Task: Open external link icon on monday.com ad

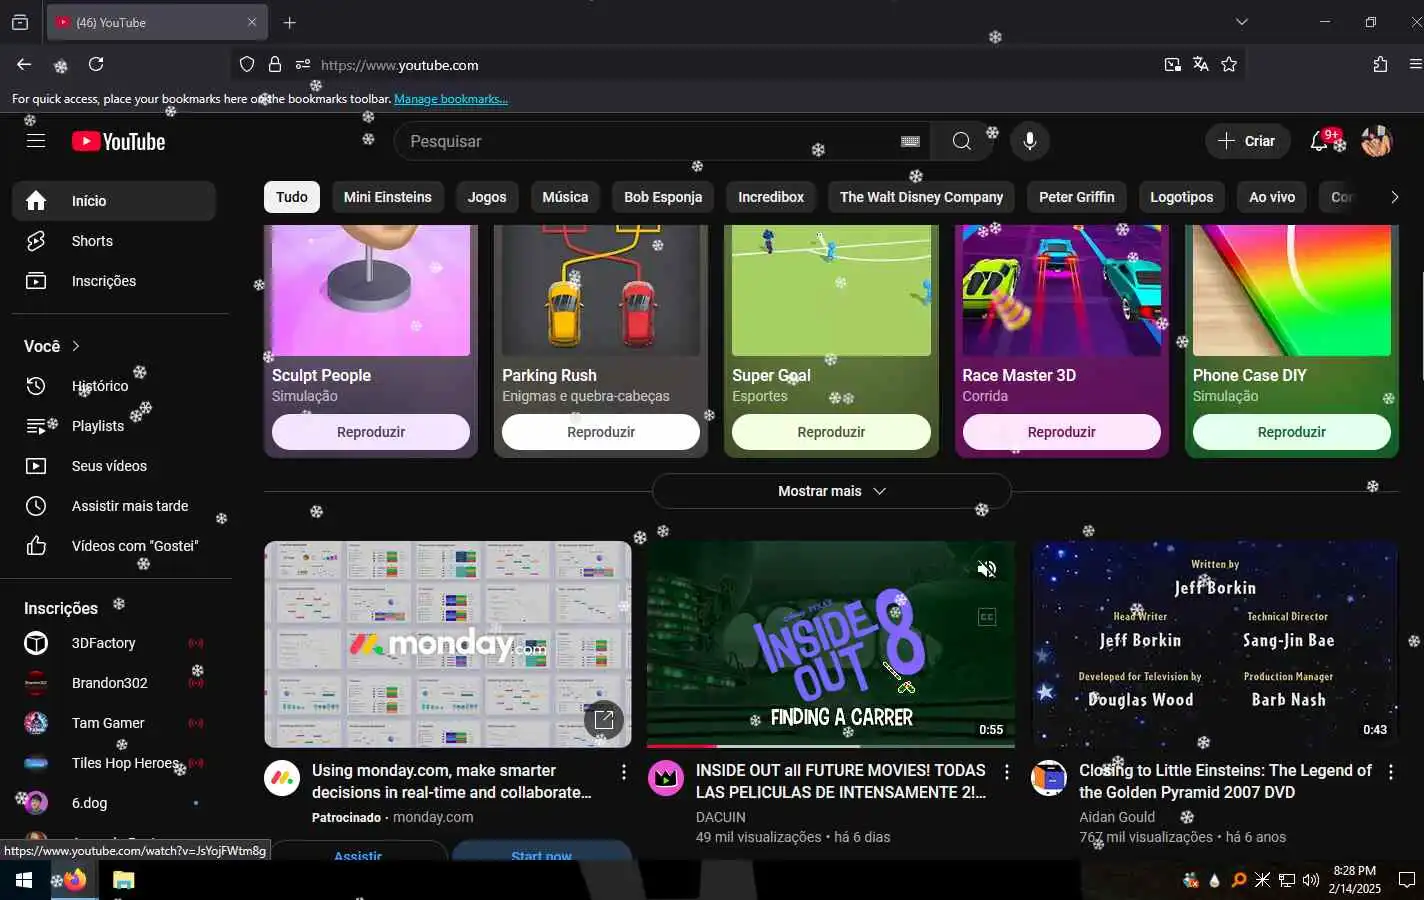Action: 604,719
